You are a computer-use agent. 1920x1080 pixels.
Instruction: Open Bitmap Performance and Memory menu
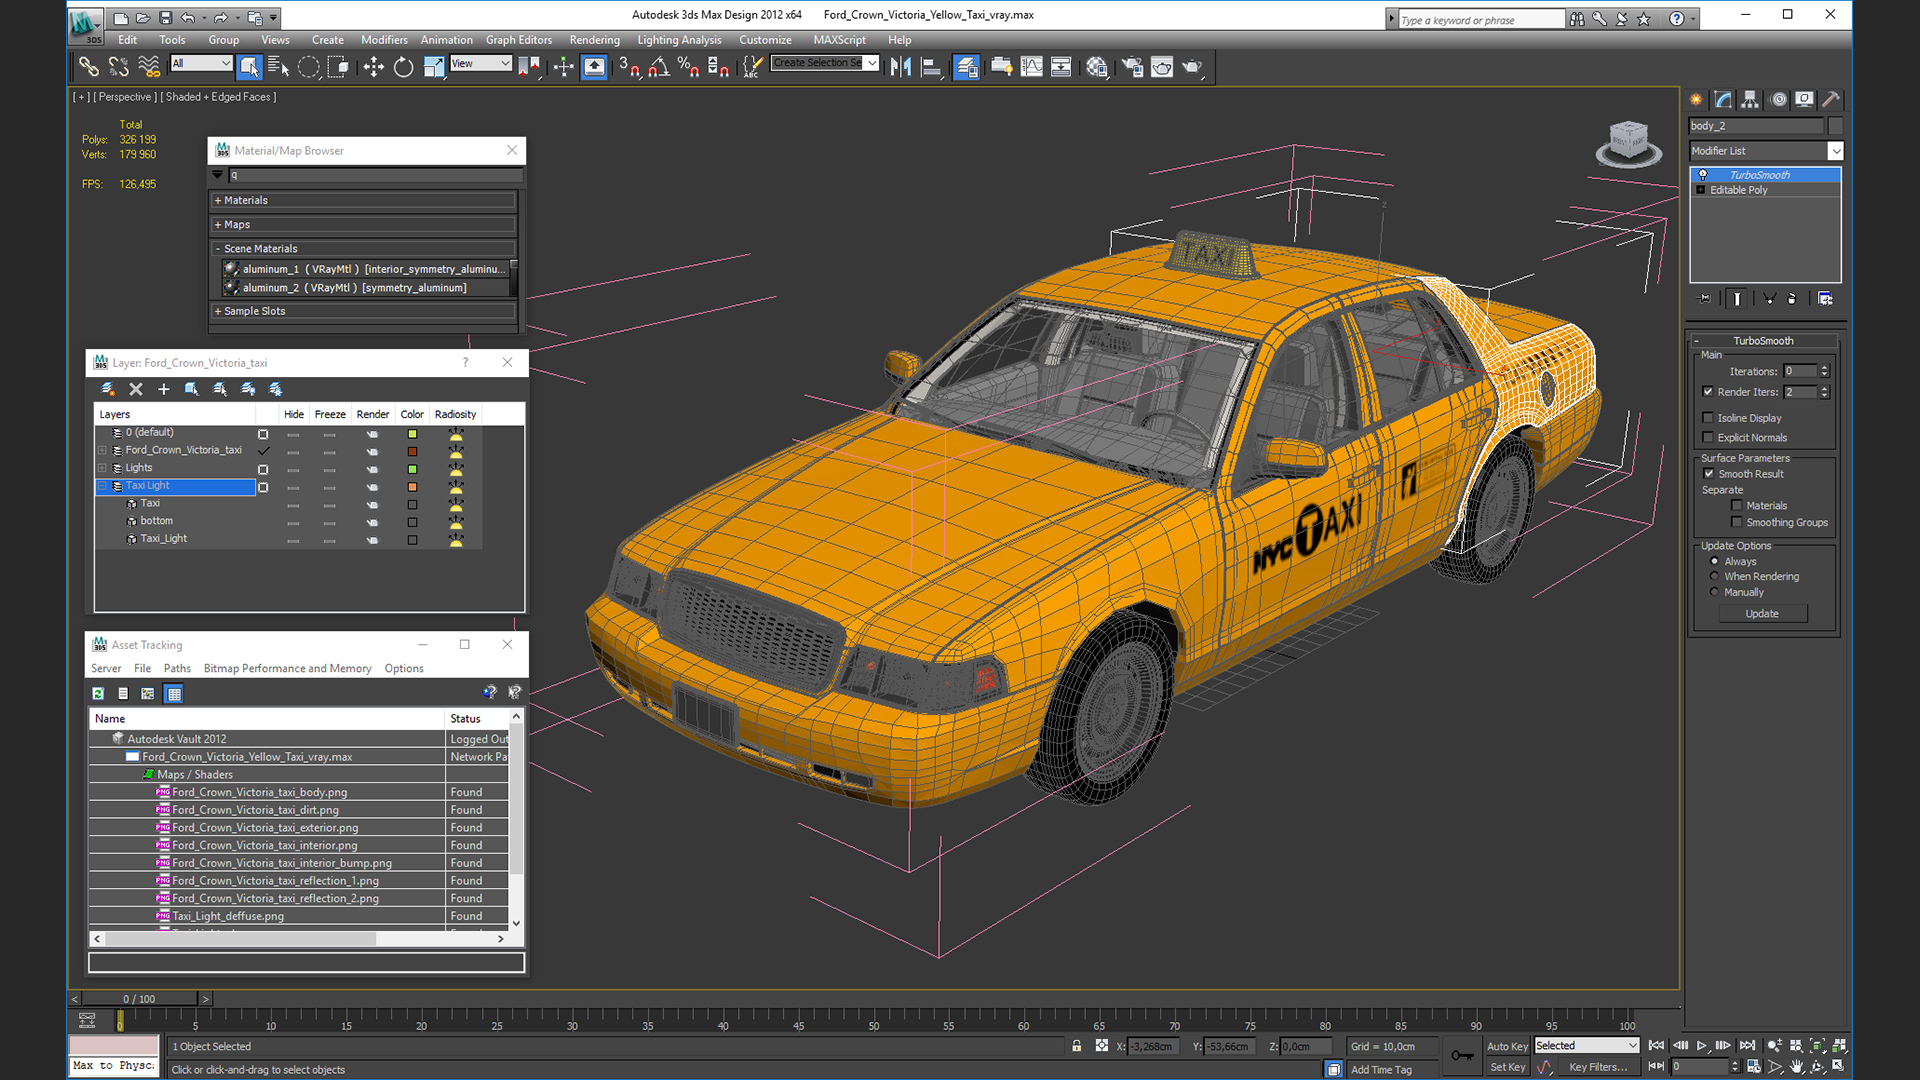click(x=287, y=669)
